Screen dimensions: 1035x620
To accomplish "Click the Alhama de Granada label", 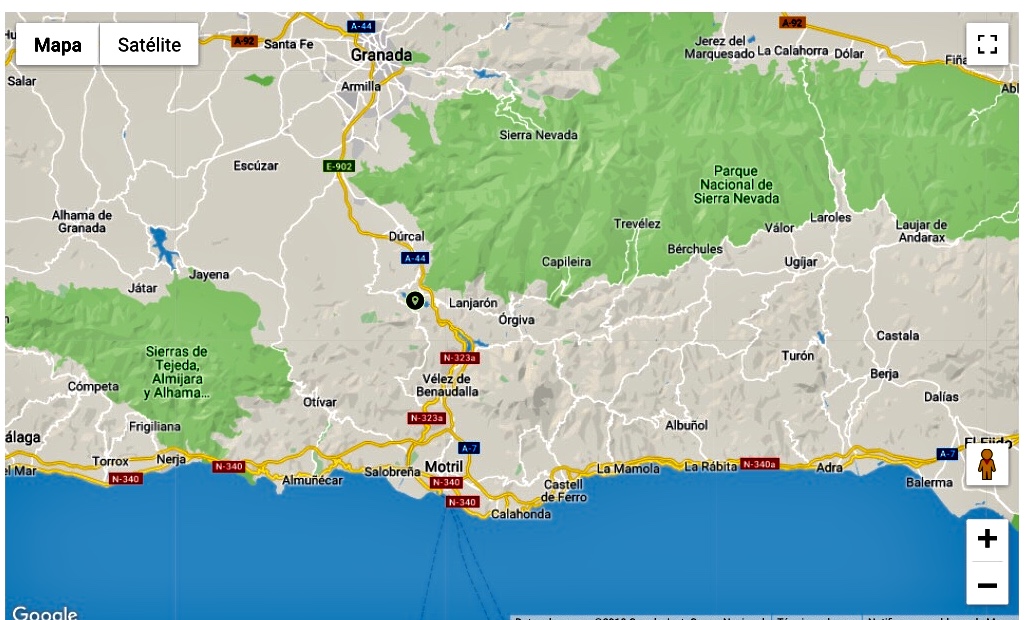I will pyautogui.click(x=83, y=221).
